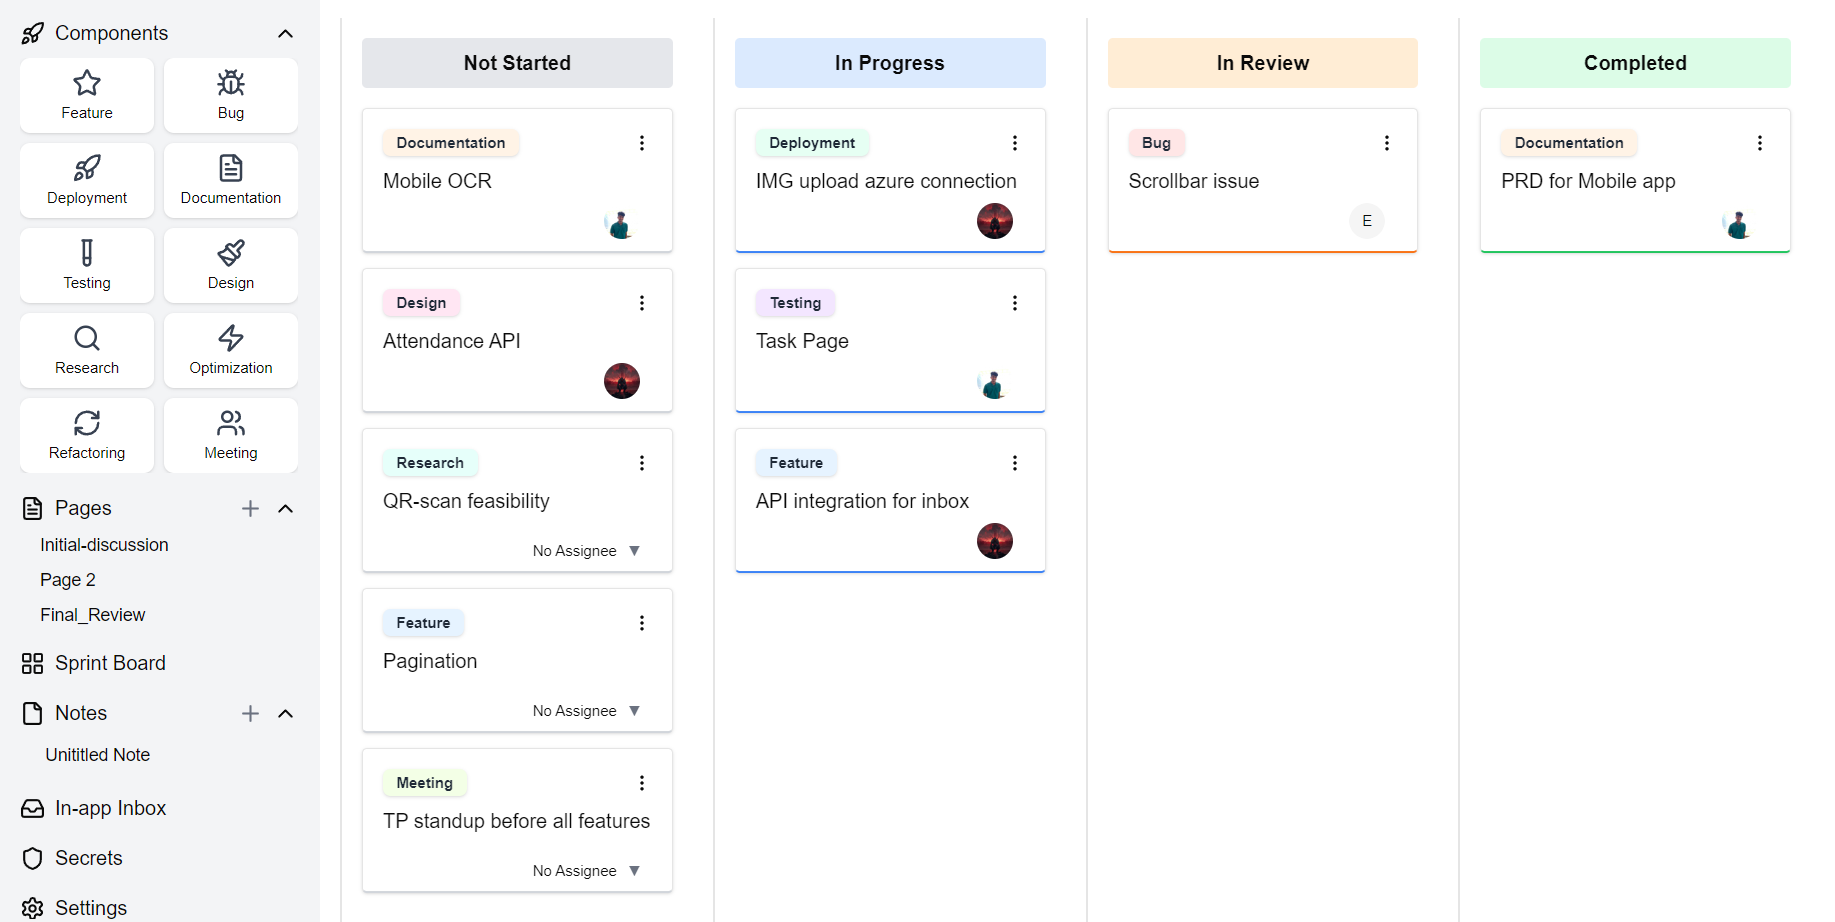This screenshot has height=922, width=1835.
Task: Open Sprint Board from the sidebar
Action: point(110,663)
